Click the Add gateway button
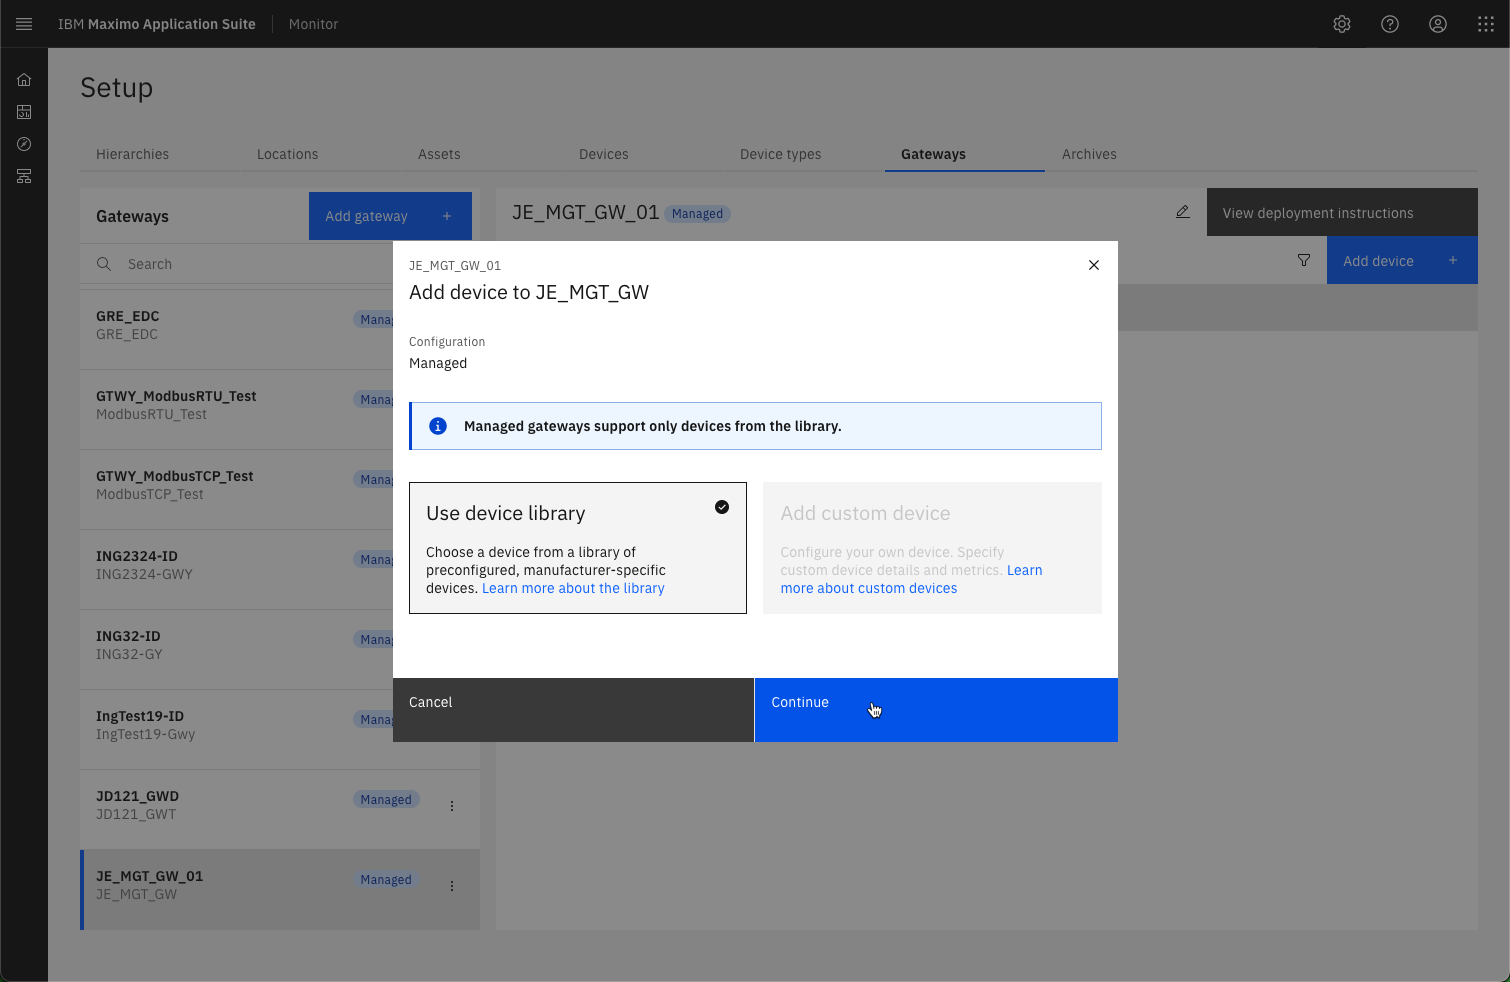The height and width of the screenshot is (982, 1510). (x=390, y=216)
